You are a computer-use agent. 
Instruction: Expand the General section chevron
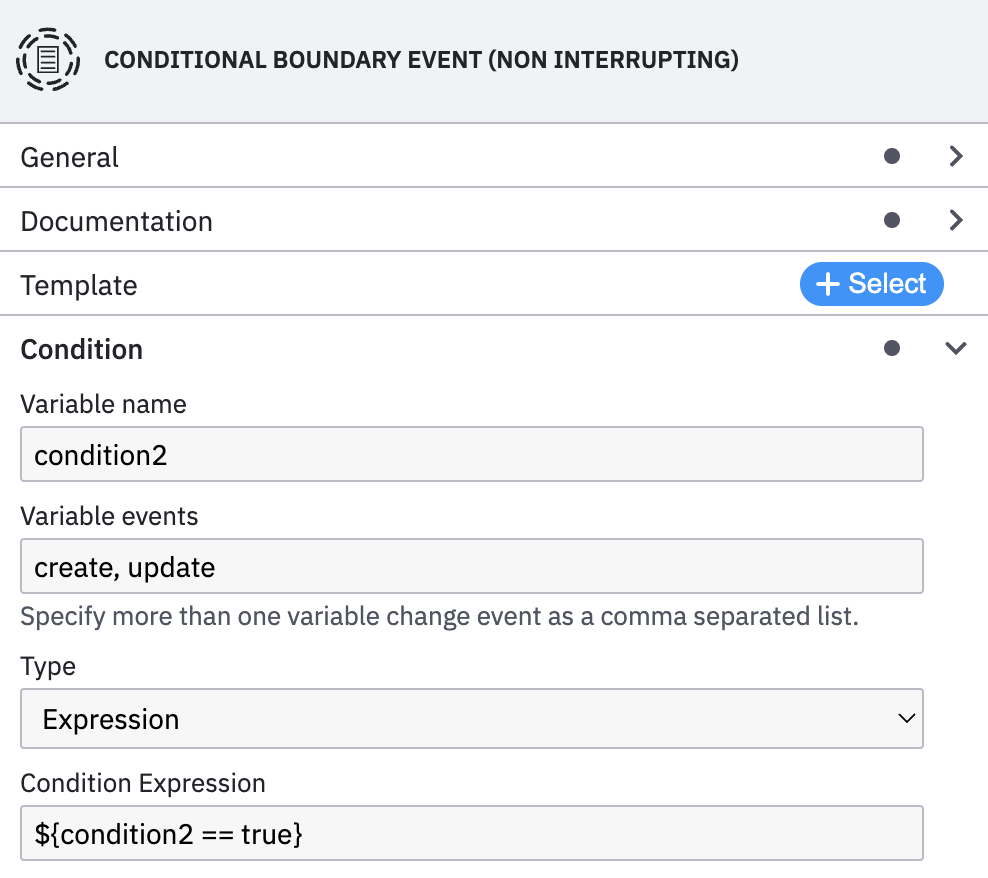coord(956,157)
